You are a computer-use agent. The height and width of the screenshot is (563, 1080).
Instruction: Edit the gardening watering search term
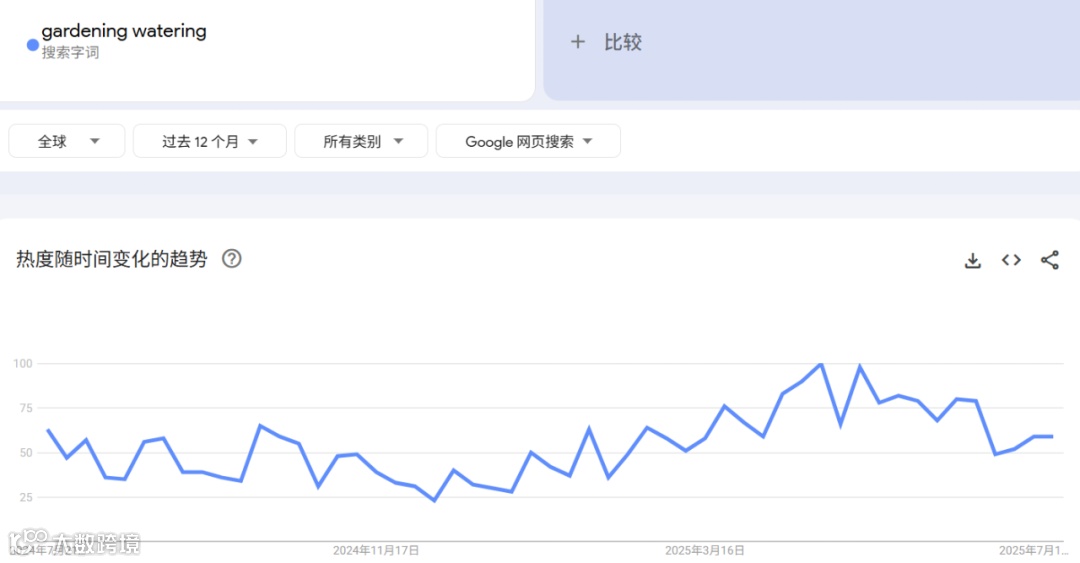(124, 31)
